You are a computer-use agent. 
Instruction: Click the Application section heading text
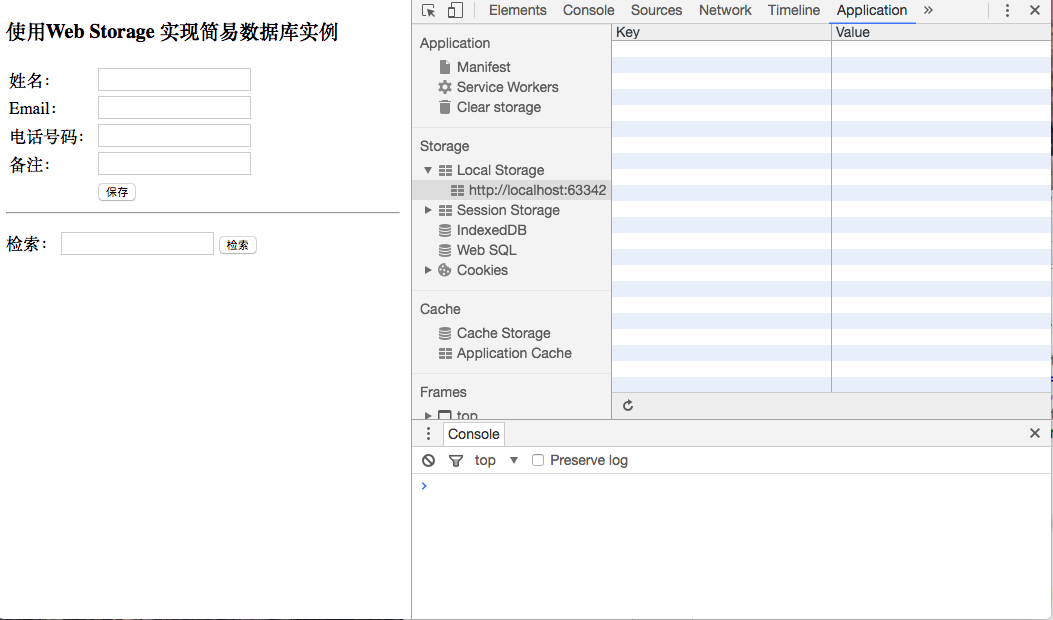pyautogui.click(x=455, y=43)
